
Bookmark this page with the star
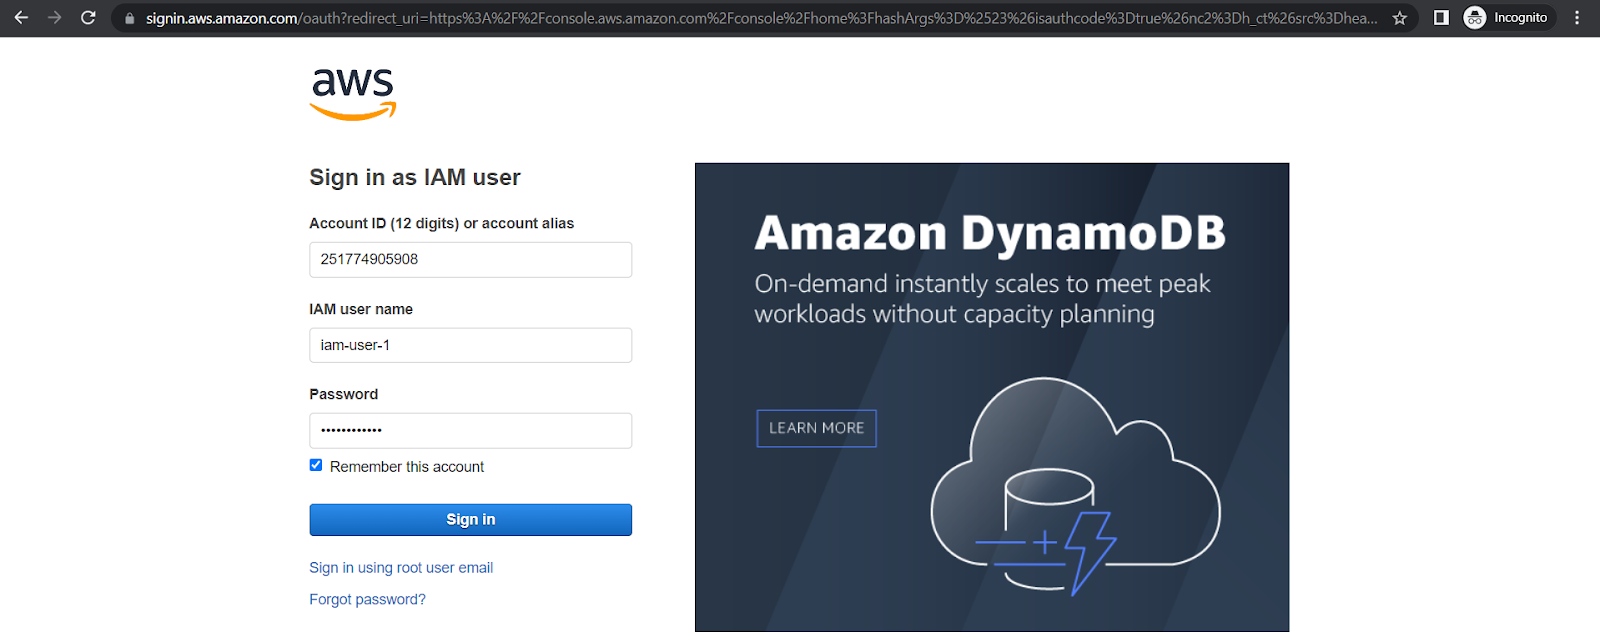tap(1400, 18)
